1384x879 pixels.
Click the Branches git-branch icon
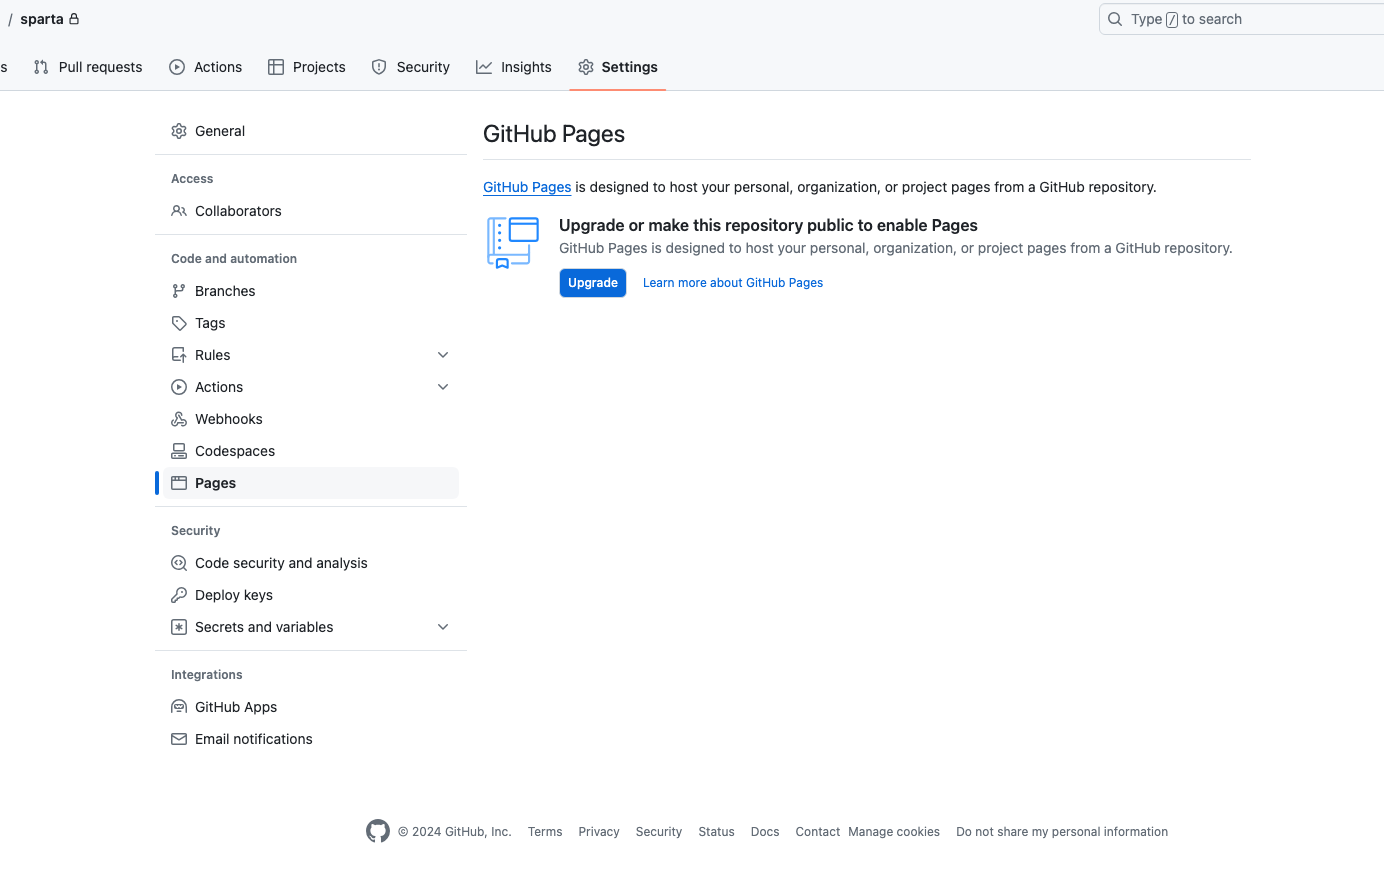click(179, 291)
